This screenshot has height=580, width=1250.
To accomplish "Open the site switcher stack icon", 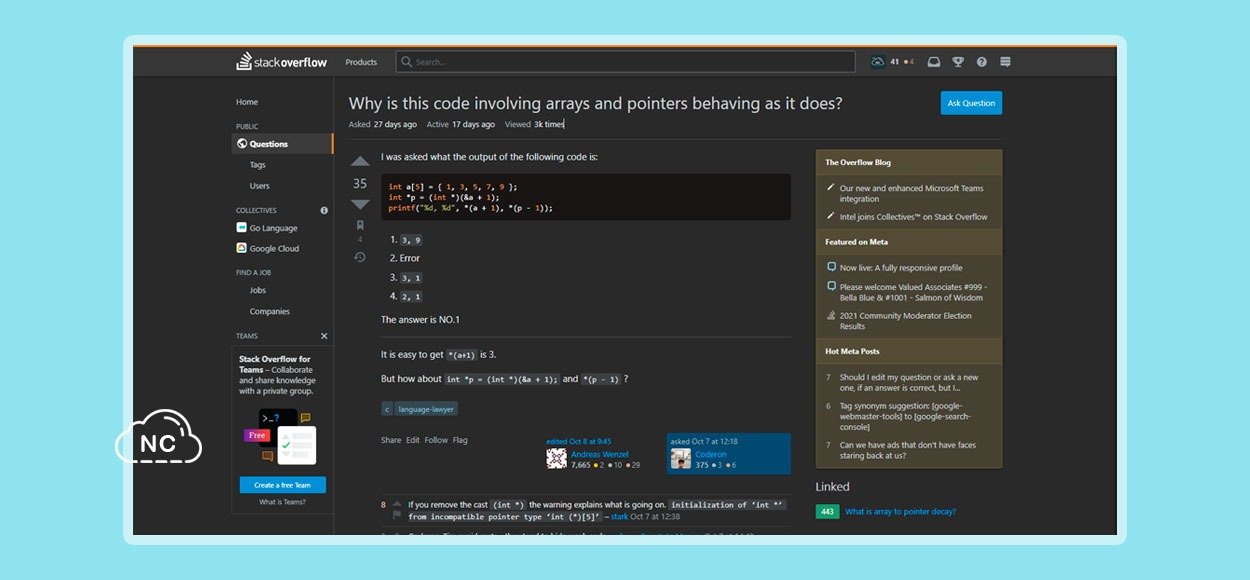I will pos(1005,62).
